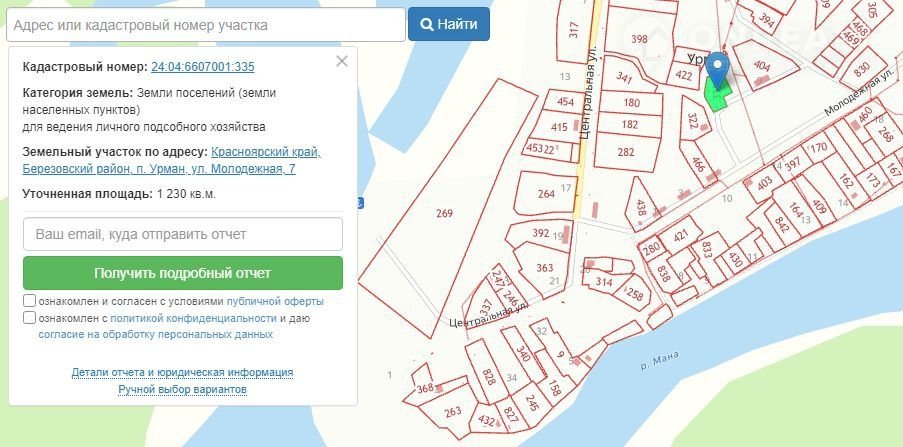Viewport: 903px width, 447px height.
Task: Click land parcel 282 on the map
Action: [x=627, y=152]
